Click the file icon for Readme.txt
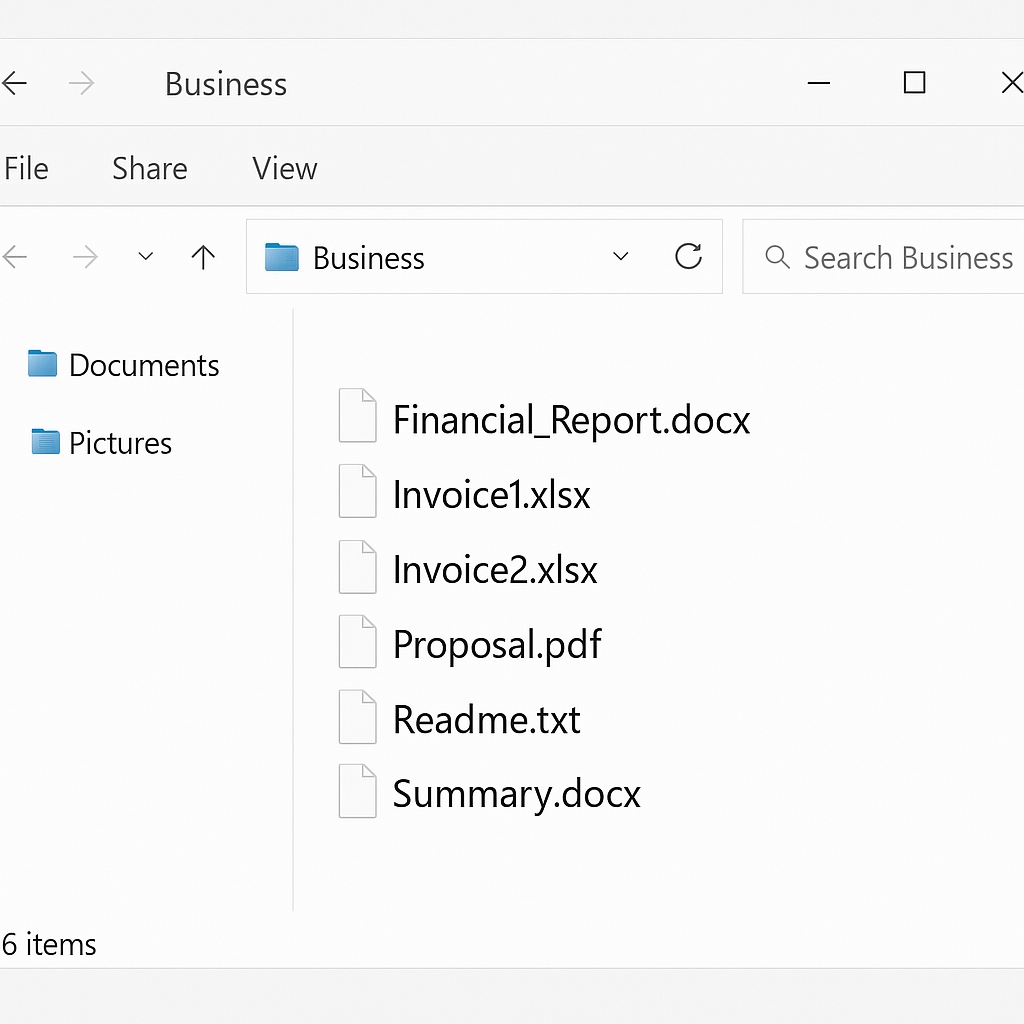The width and height of the screenshot is (1024, 1024). coord(357,717)
